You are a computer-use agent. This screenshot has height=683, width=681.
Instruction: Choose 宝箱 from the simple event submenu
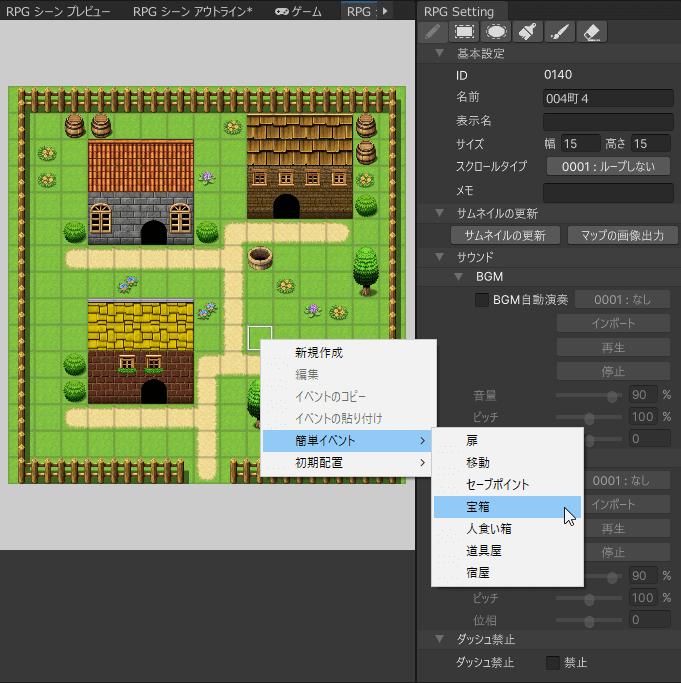click(x=506, y=507)
